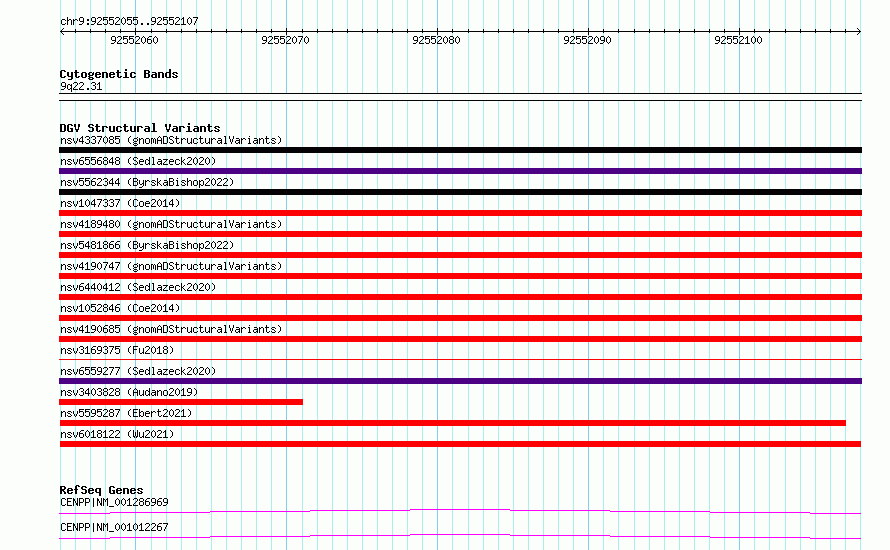Click the magenta line of CENPP|NM_001286969

point(460,511)
